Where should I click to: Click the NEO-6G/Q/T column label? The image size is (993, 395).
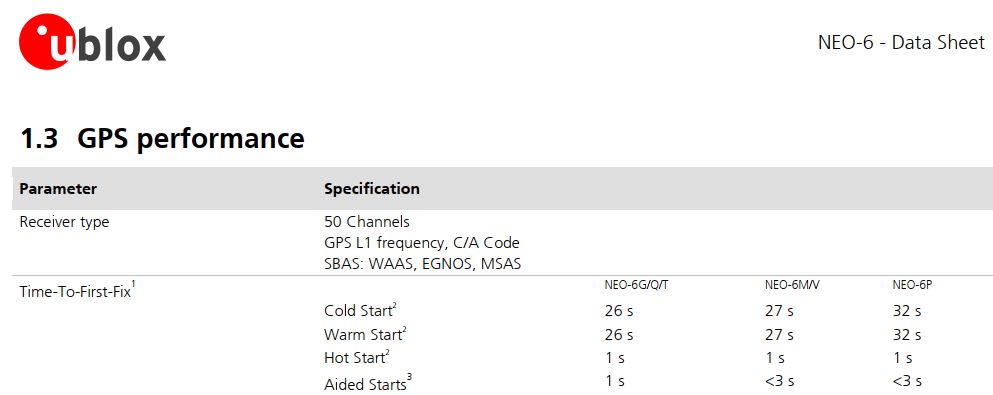pos(636,285)
